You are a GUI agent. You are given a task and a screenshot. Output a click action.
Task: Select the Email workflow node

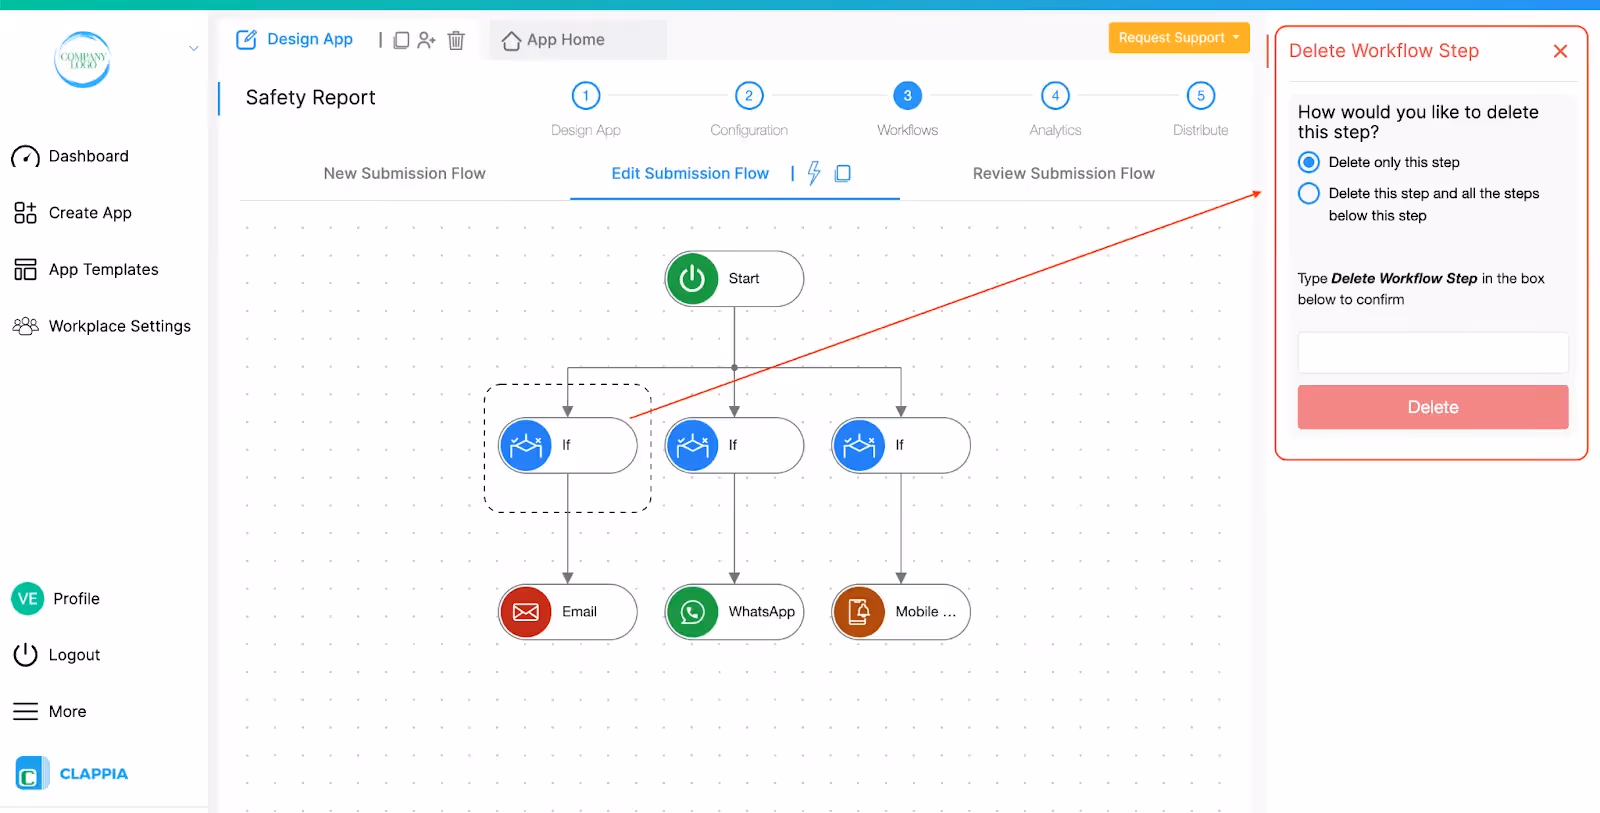point(567,612)
